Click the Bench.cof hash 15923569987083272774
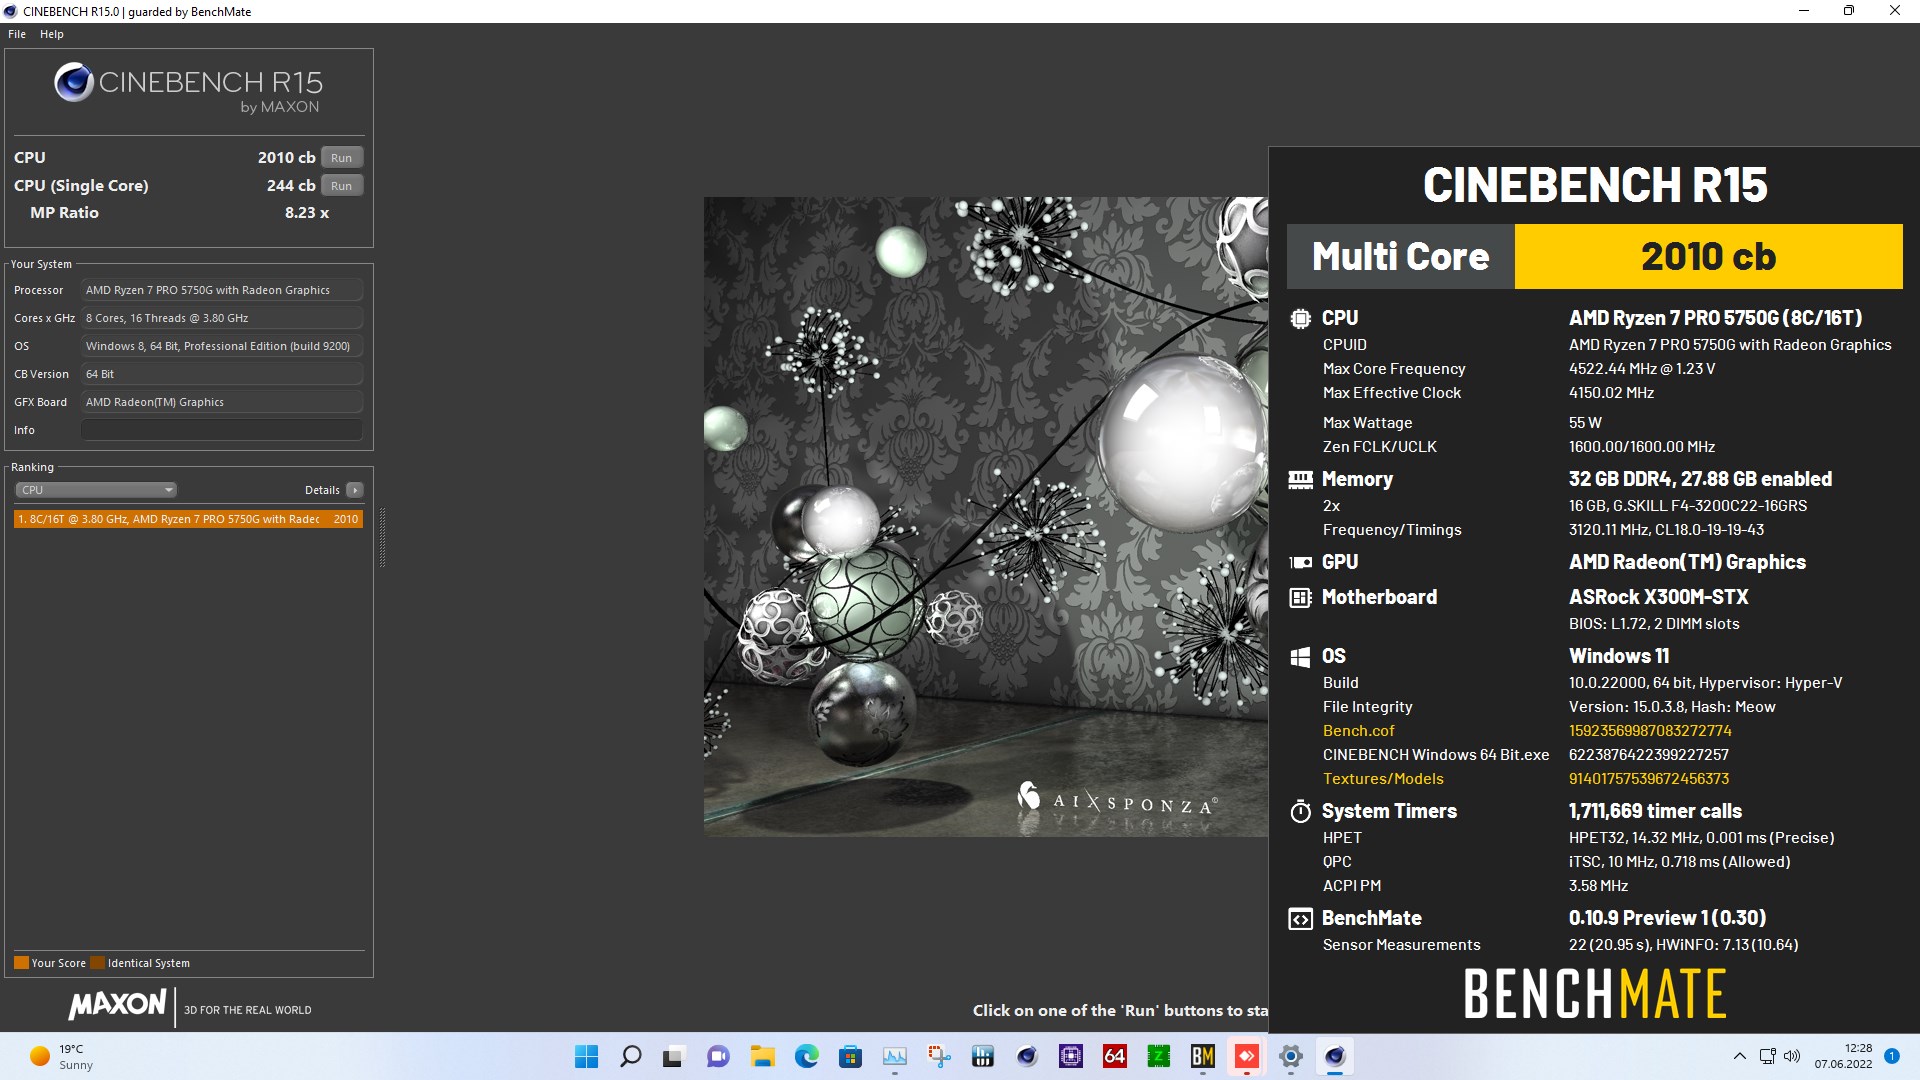Image resolution: width=1920 pixels, height=1080 pixels. point(1650,731)
